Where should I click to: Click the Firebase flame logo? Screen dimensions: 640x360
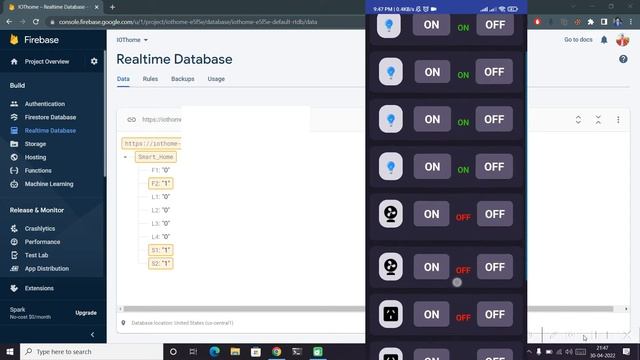pos(14,40)
